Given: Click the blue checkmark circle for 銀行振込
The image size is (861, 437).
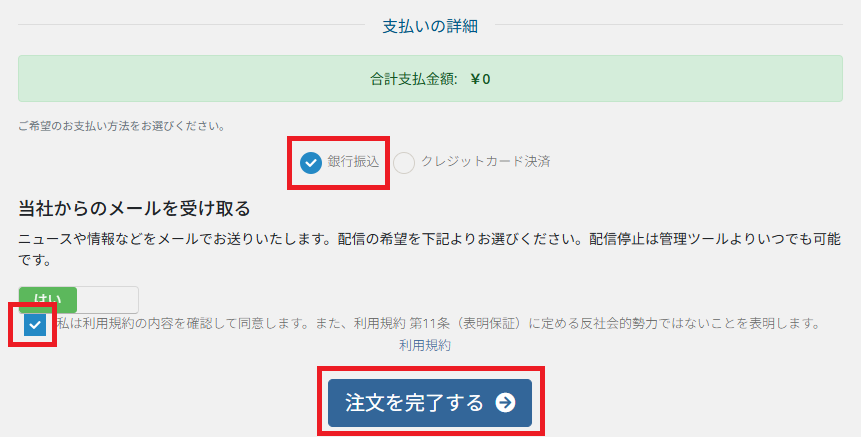Looking at the screenshot, I should [311, 163].
